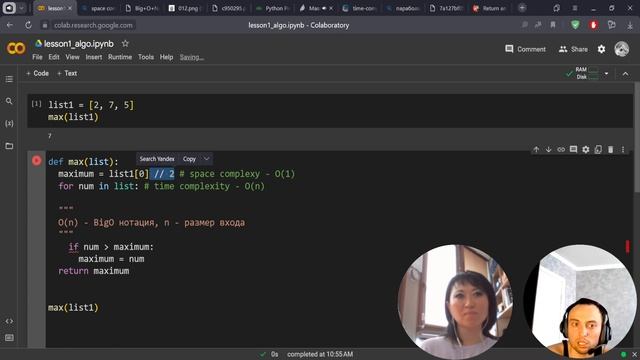640x360 pixels.
Task: Open the green shield protection icon
Action: 575,25
